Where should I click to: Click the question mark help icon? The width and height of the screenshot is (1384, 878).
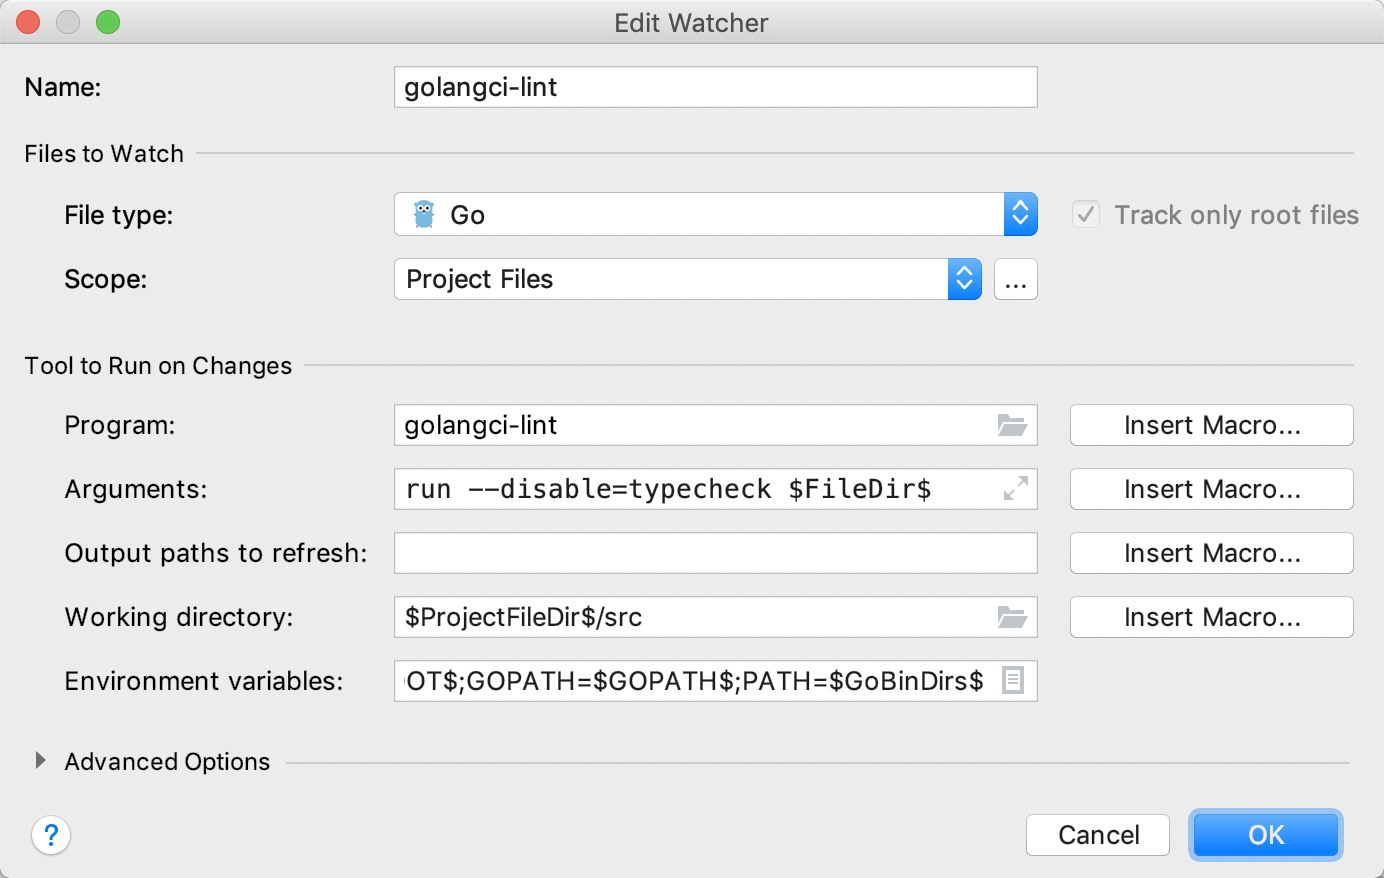click(51, 835)
